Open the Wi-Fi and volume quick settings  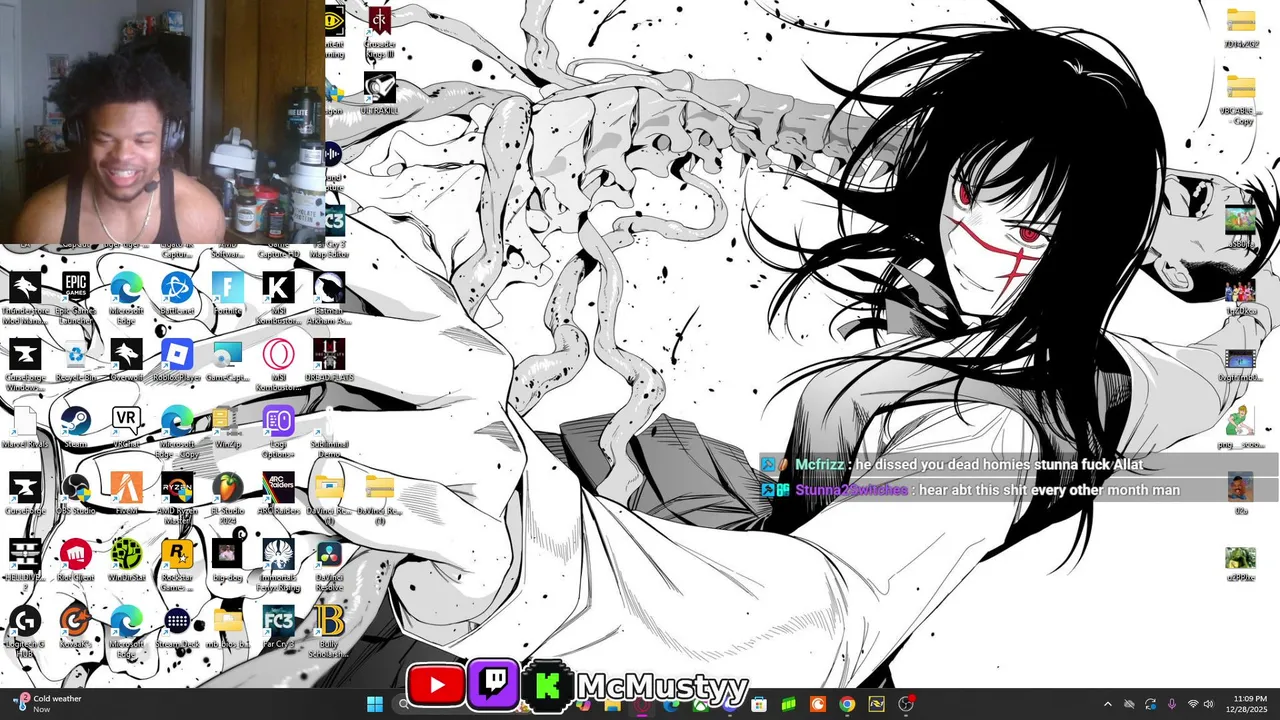click(x=1200, y=705)
